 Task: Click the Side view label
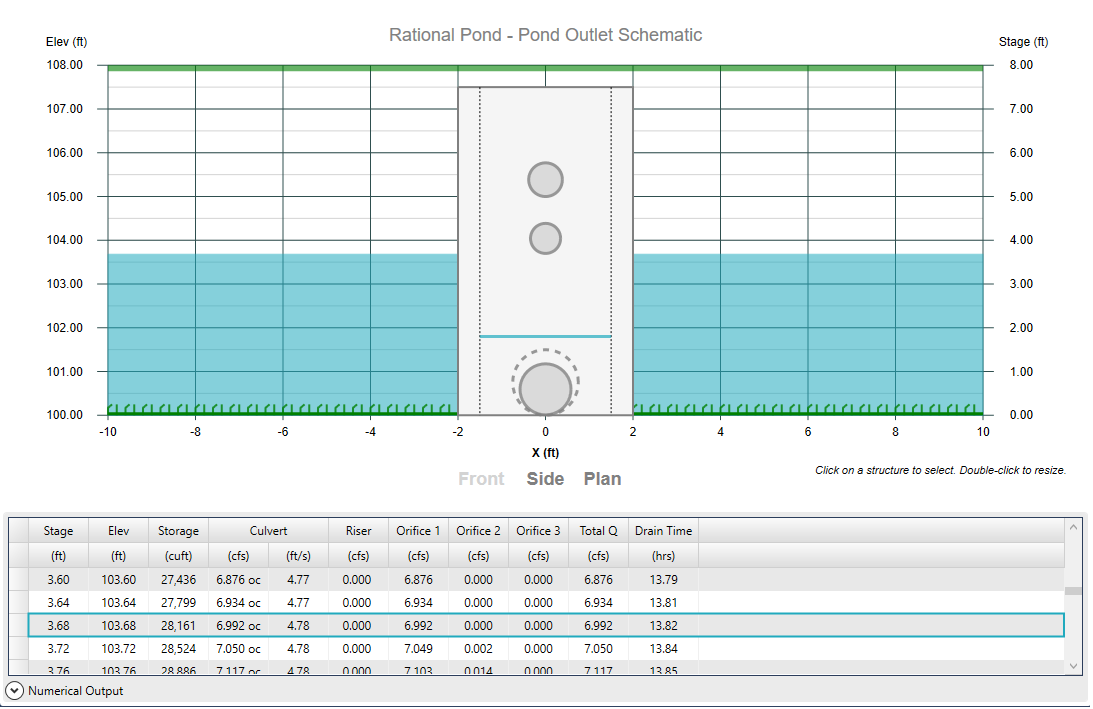click(545, 479)
